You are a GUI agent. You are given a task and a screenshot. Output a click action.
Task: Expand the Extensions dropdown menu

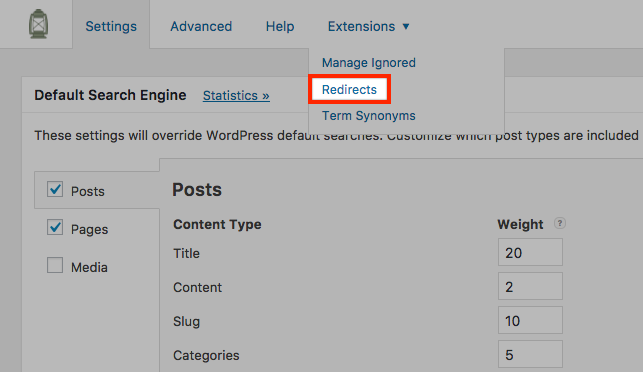[x=368, y=26]
